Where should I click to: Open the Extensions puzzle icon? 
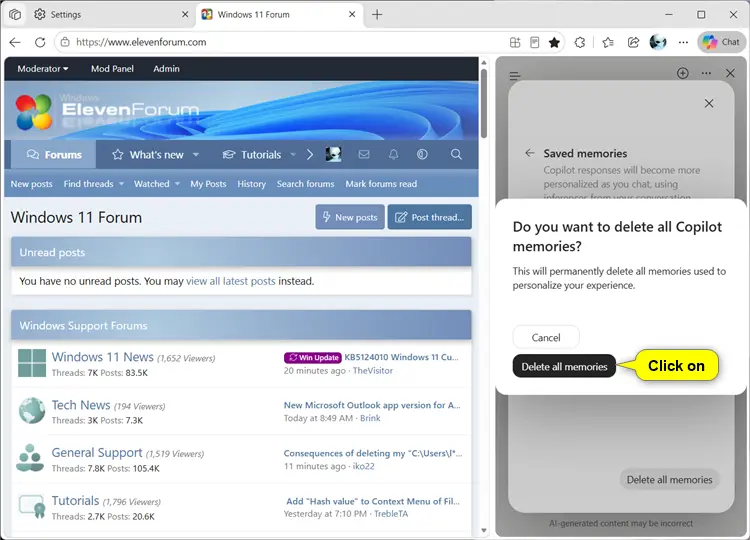click(580, 42)
